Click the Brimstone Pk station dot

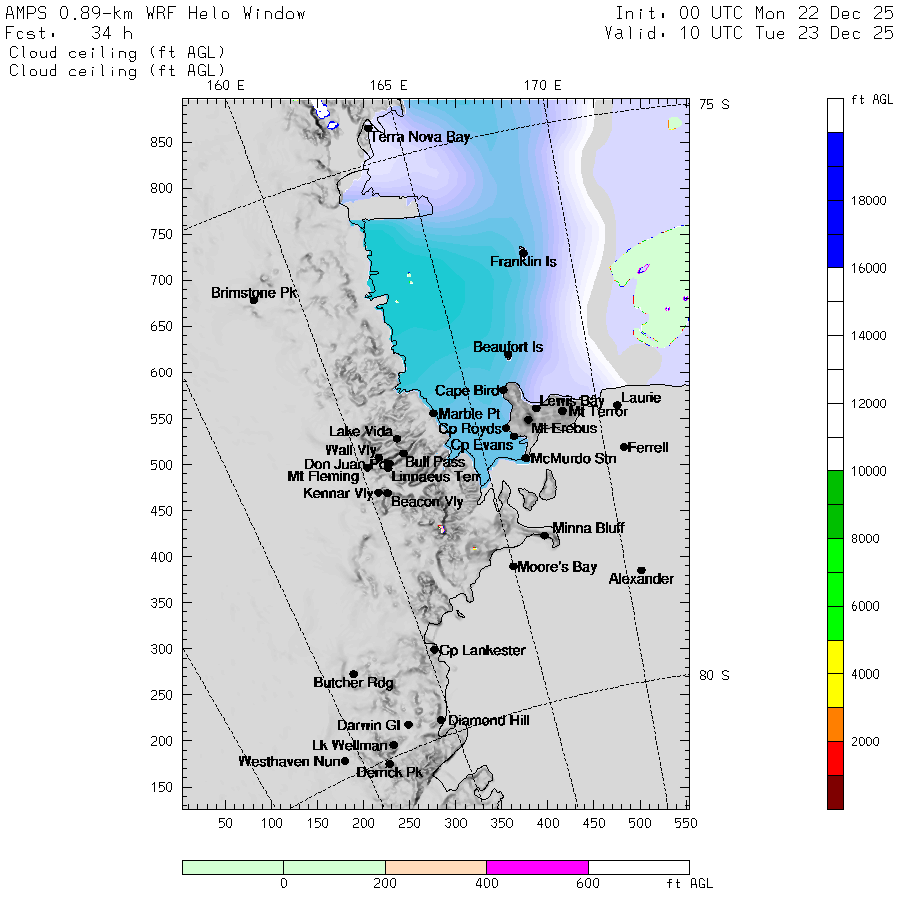tap(254, 300)
